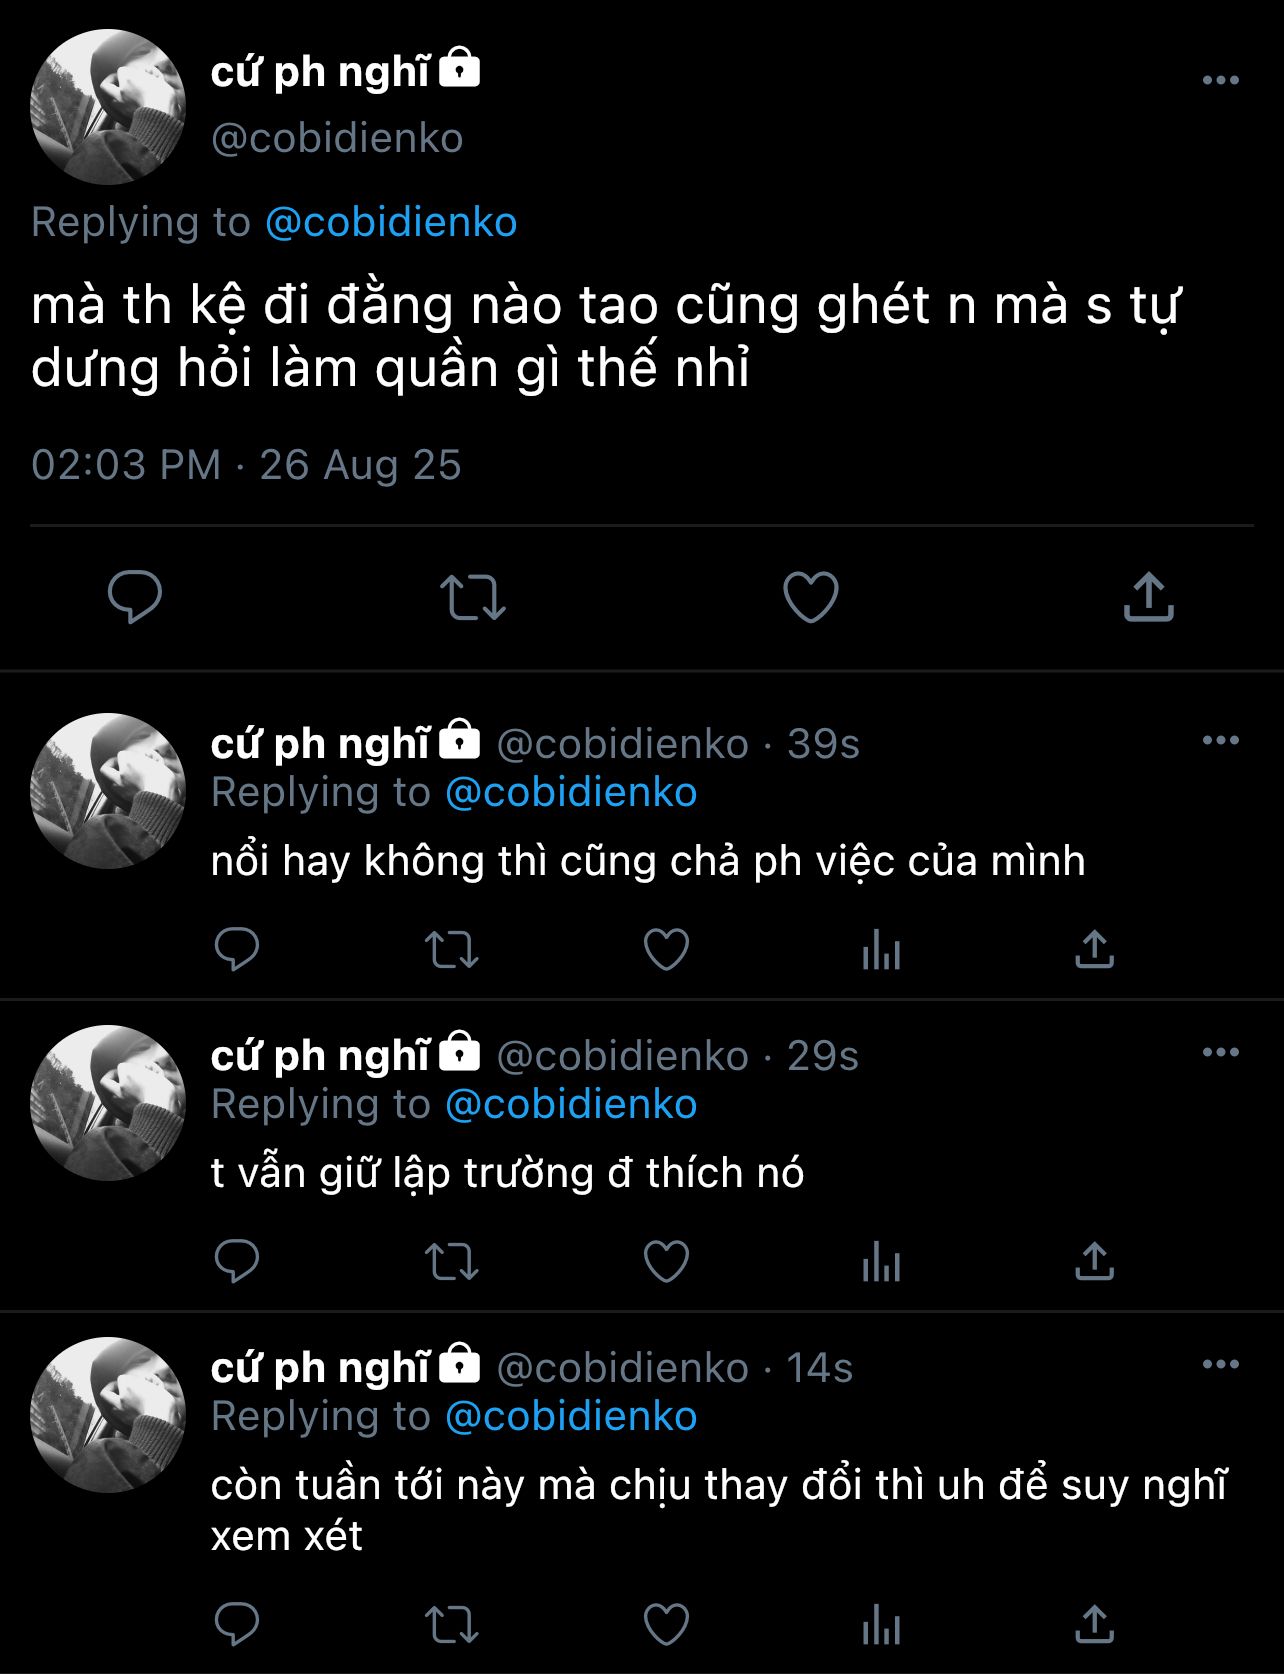
Task: Open the @cobidienko mention in 14s reply
Action: pyautogui.click(x=571, y=1416)
